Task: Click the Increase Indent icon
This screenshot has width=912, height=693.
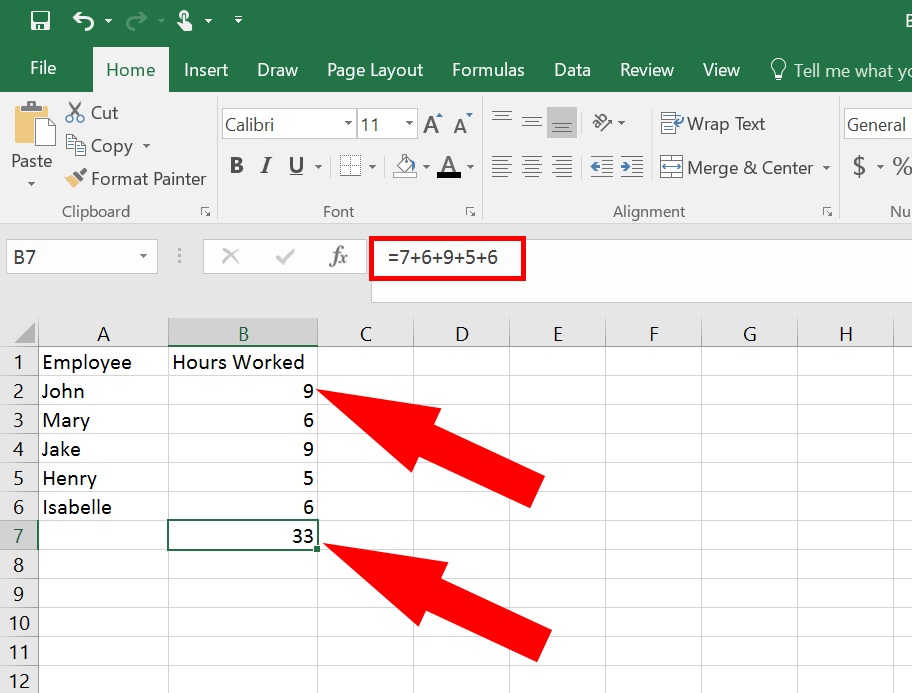Action: pos(632,167)
